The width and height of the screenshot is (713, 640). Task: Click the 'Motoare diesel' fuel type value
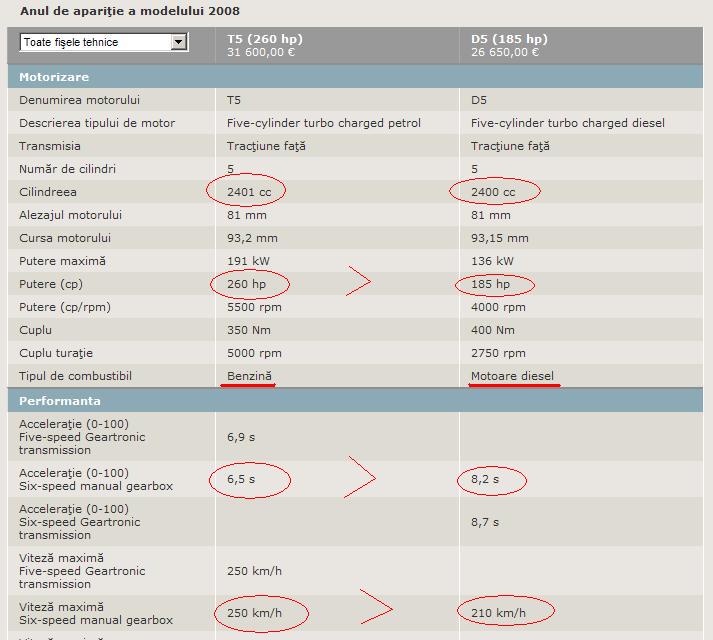[x=512, y=376]
